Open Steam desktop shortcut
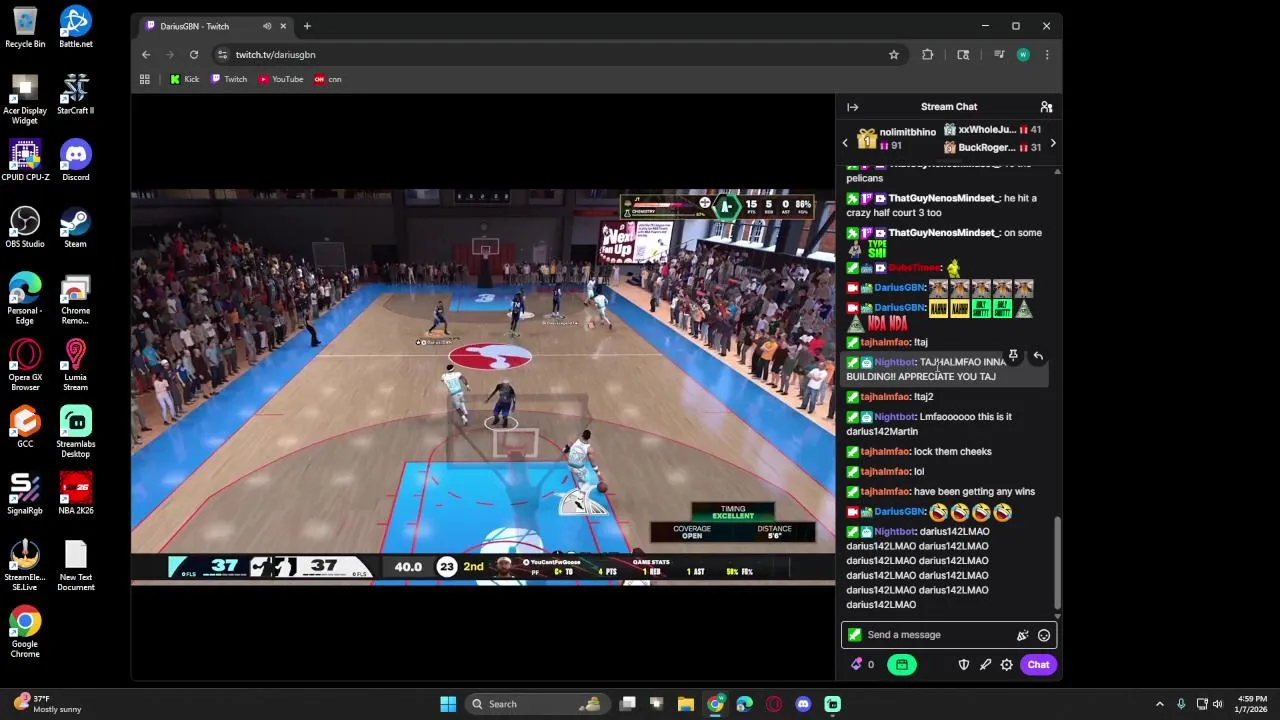Viewport: 1280px width, 720px height. [x=76, y=227]
